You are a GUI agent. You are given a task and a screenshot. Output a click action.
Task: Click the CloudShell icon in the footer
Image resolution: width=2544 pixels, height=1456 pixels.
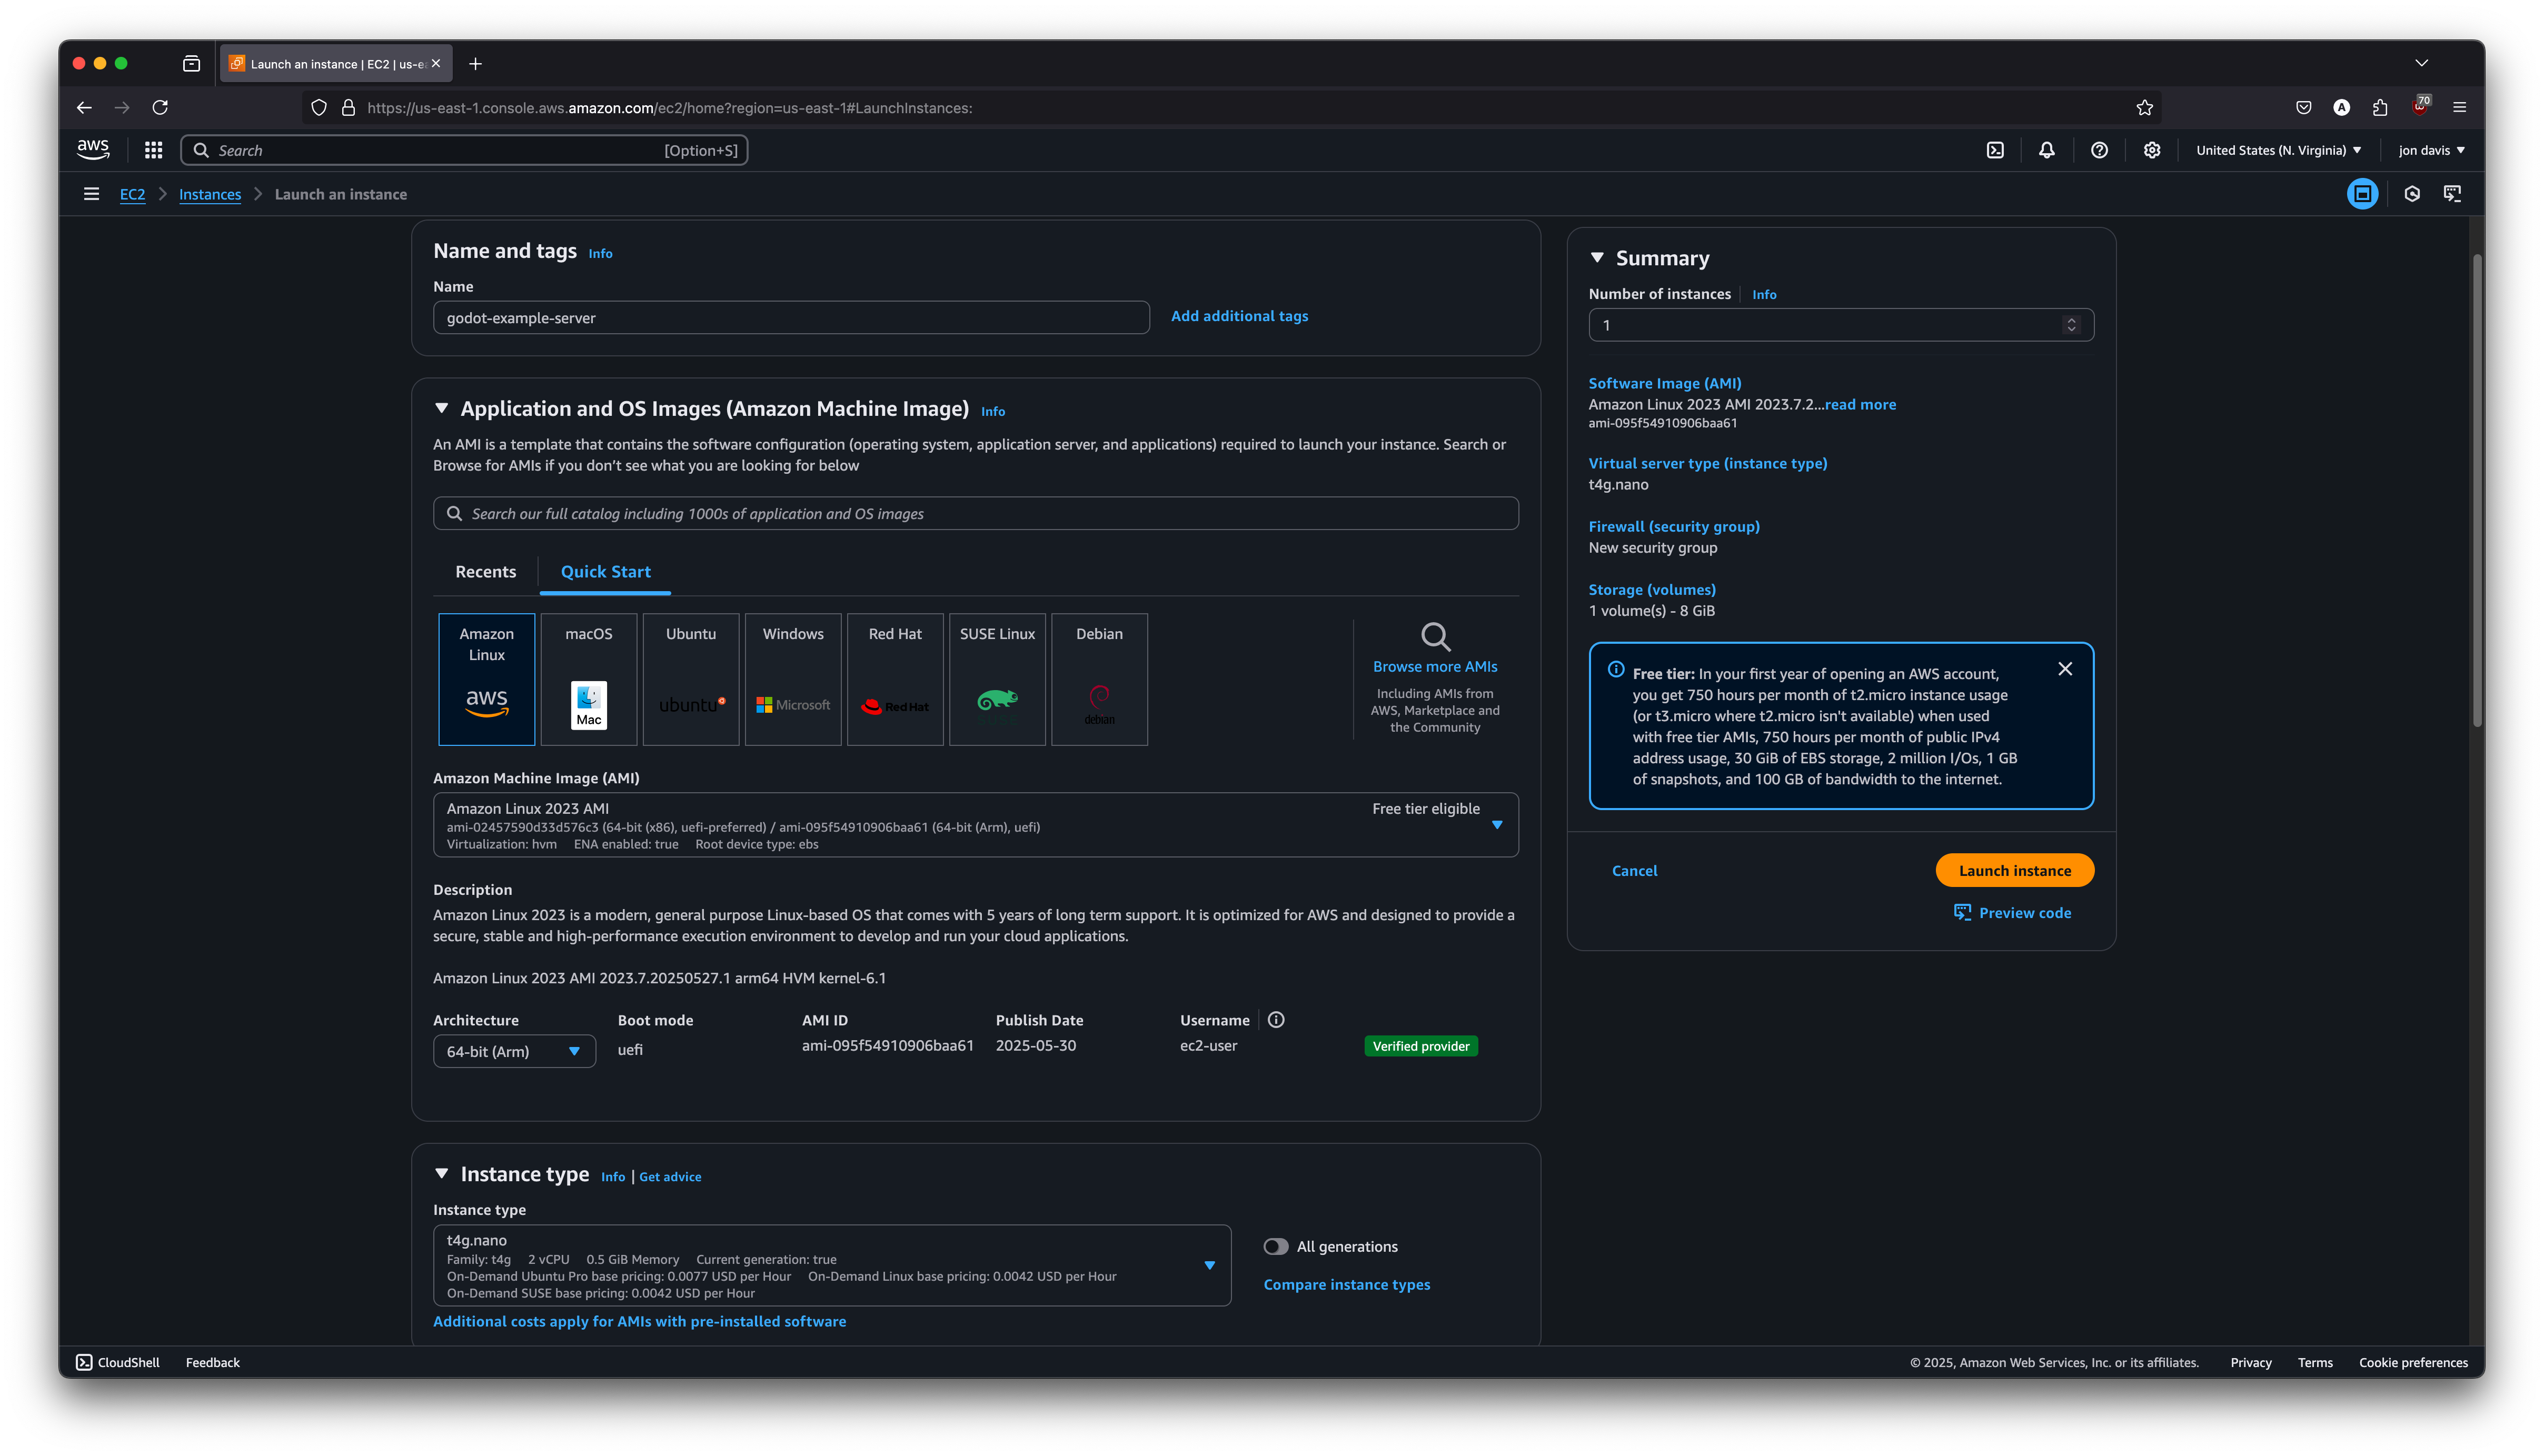tap(84, 1362)
